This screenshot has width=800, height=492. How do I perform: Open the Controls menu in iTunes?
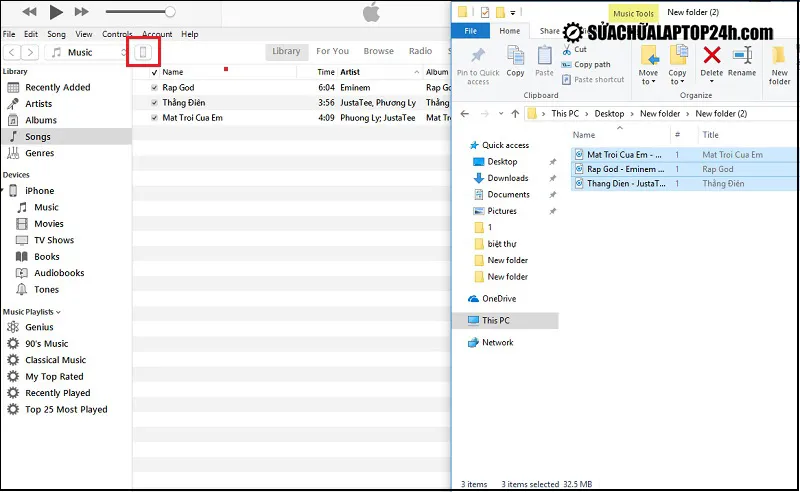click(x=117, y=34)
